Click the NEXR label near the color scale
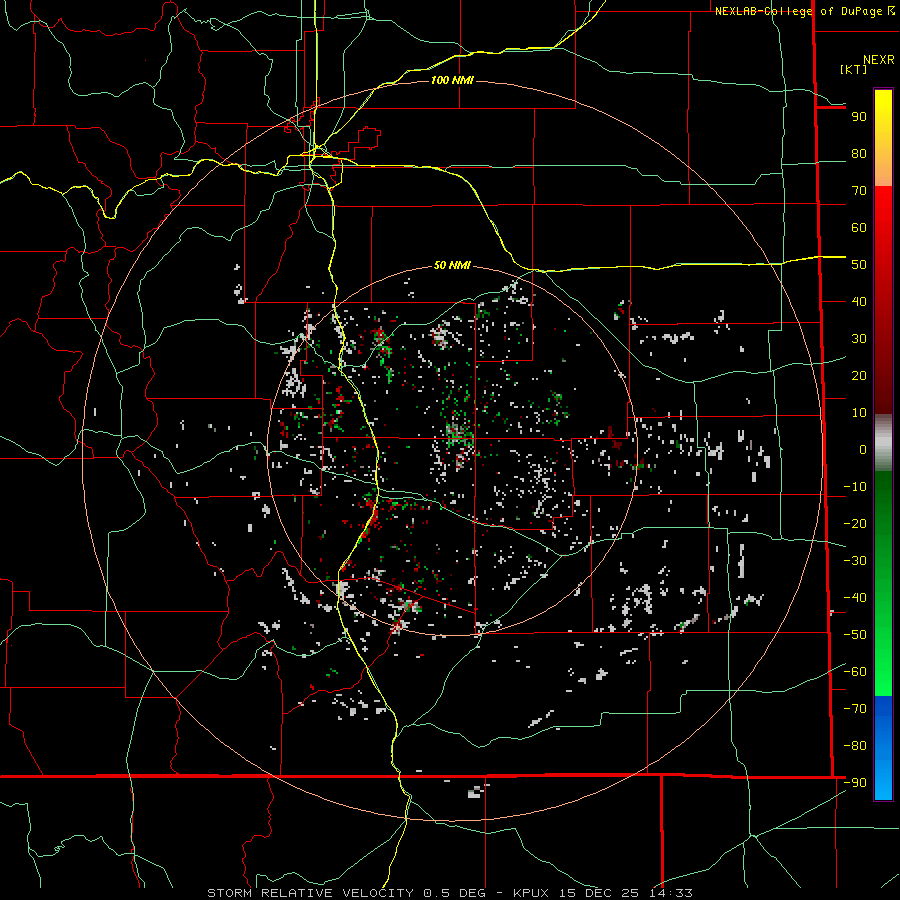900x900 pixels. point(879,60)
